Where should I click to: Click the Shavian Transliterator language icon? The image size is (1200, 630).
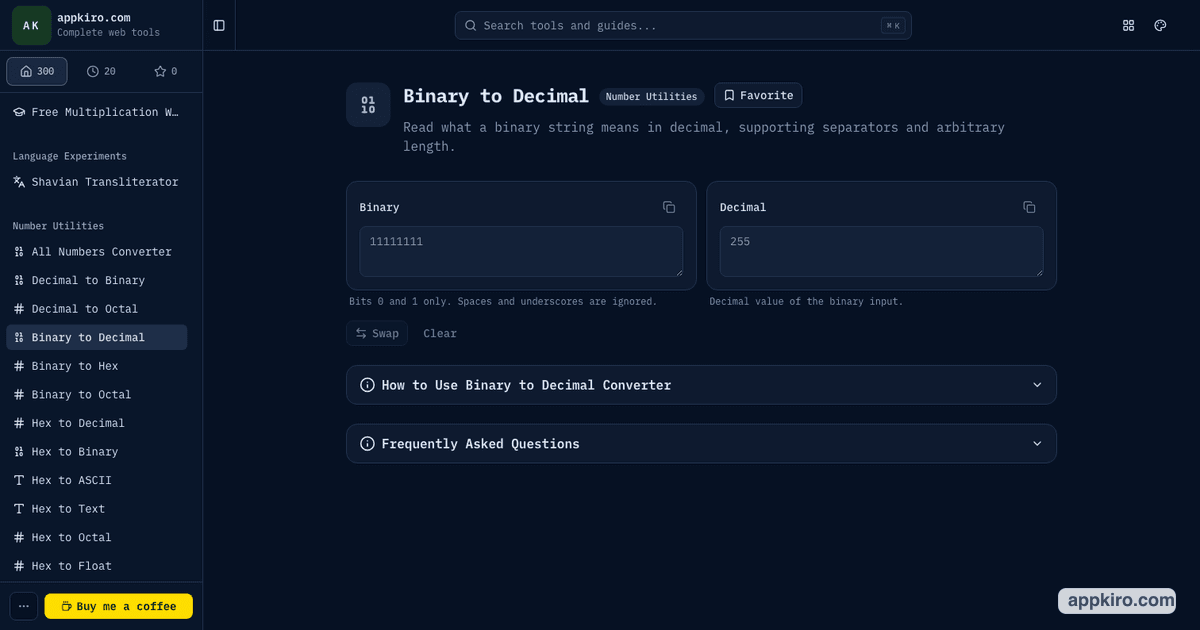pos(19,182)
